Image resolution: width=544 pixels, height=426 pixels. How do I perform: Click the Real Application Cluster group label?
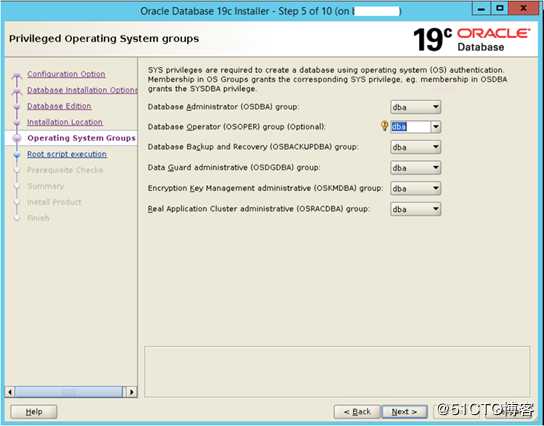click(x=258, y=209)
